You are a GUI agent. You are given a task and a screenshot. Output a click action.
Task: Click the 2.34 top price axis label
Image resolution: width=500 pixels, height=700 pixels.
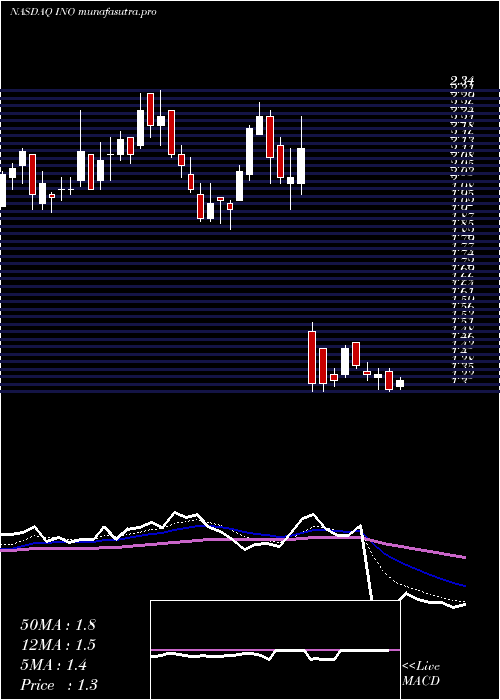462,81
